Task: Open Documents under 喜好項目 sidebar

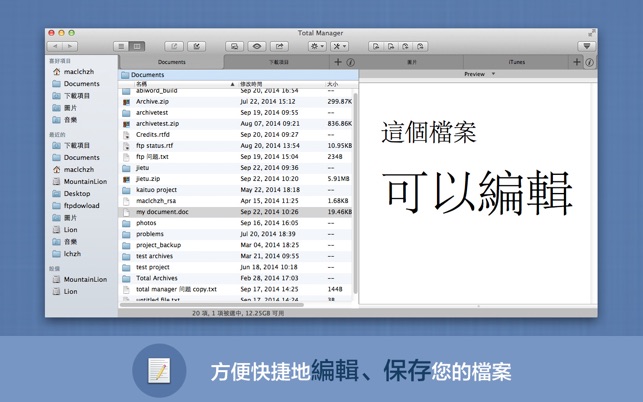Action: 76,84
